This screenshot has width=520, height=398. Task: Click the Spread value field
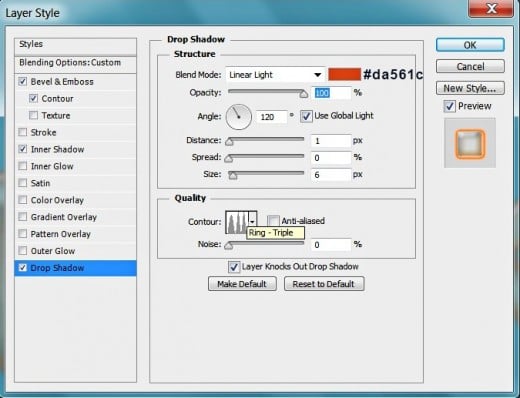click(x=331, y=158)
